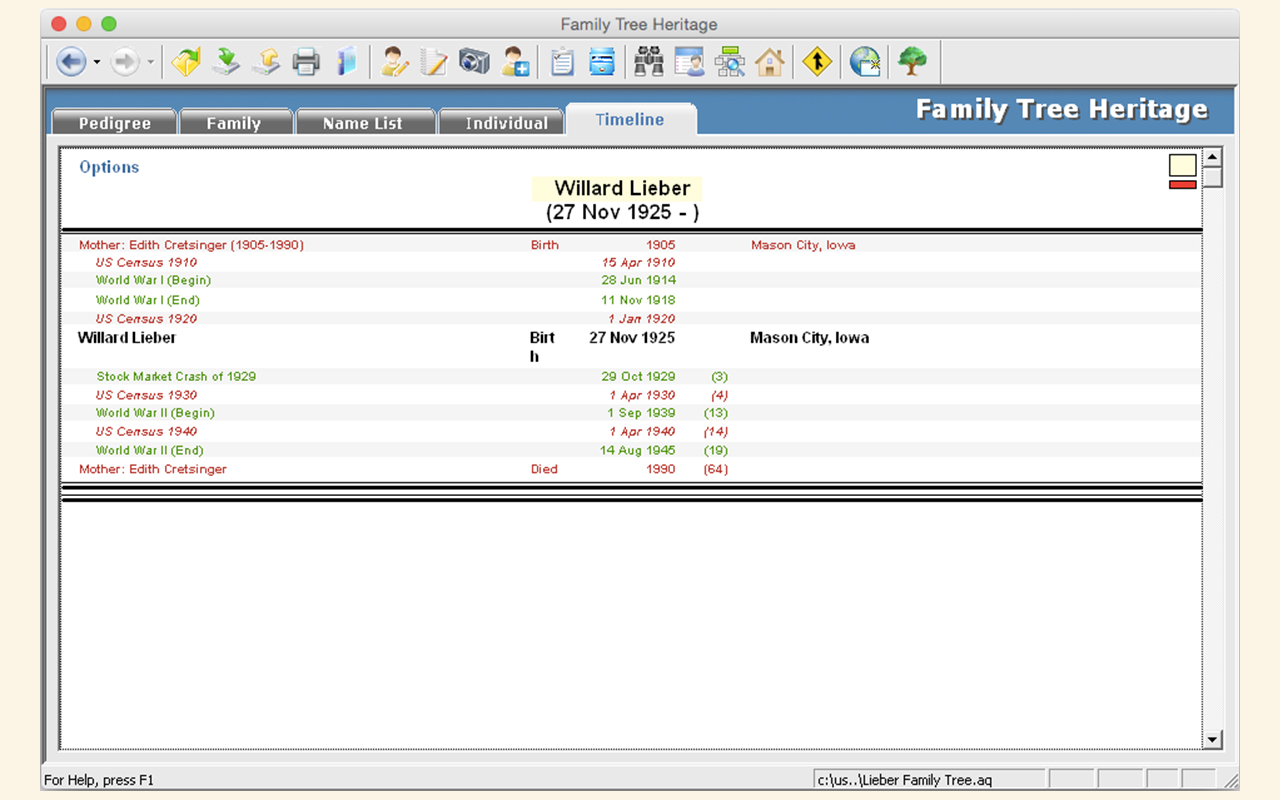Click the bold Willard Lieber birth row
The height and width of the screenshot is (800, 1280).
[x=631, y=347]
